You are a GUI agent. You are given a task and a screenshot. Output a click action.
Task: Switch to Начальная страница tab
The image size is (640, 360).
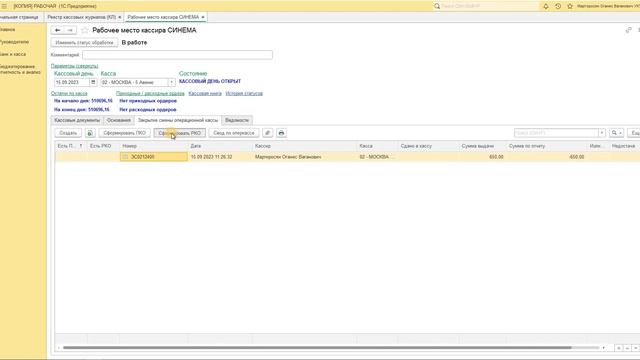tap(20, 17)
